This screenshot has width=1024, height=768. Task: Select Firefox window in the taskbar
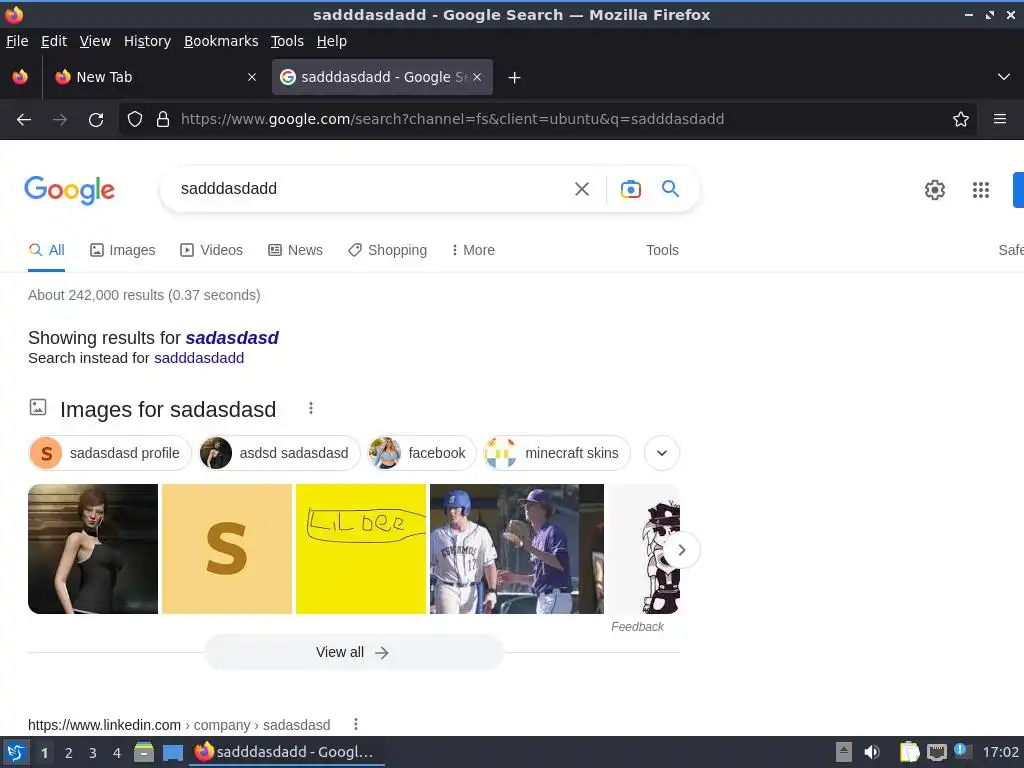point(286,752)
